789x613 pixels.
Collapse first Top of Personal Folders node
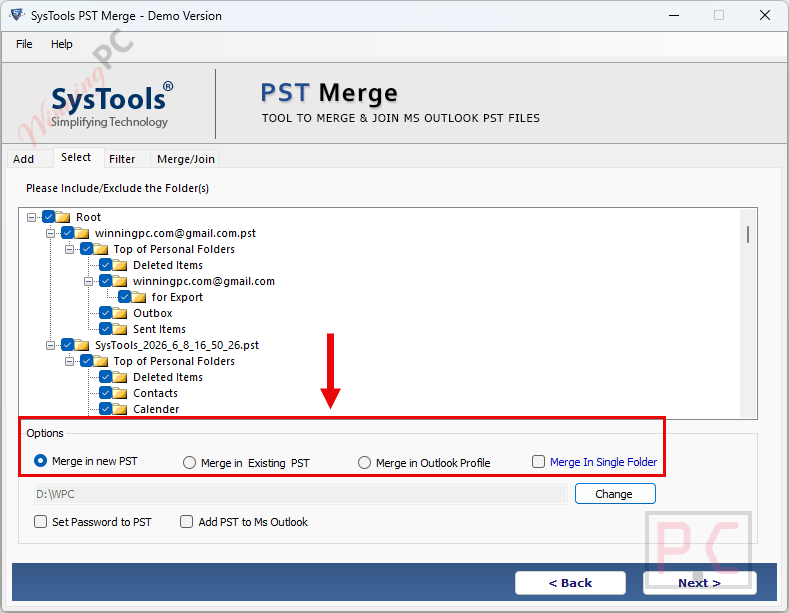pyautogui.click(x=69, y=249)
